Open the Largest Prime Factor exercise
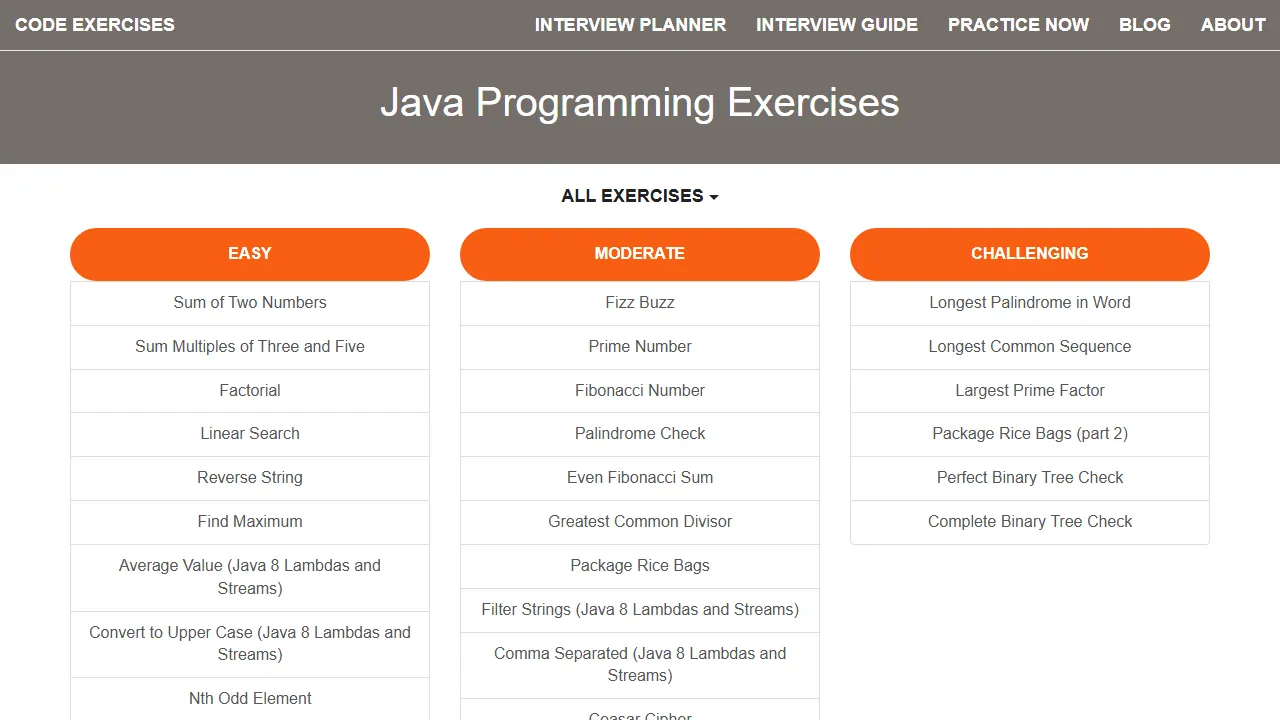The image size is (1280, 720). (x=1030, y=390)
